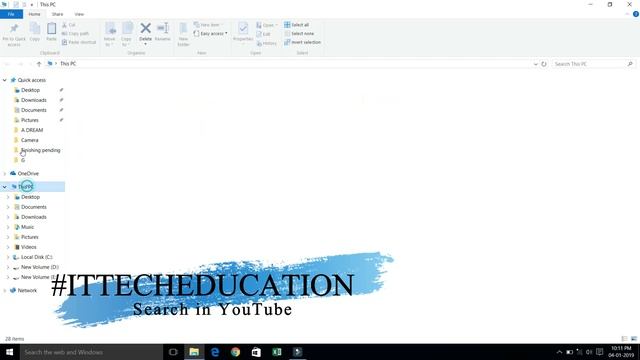Screen dimensions: 640x360
Task: Open Microsoft Store from taskbar
Action: pyautogui.click(x=256, y=352)
